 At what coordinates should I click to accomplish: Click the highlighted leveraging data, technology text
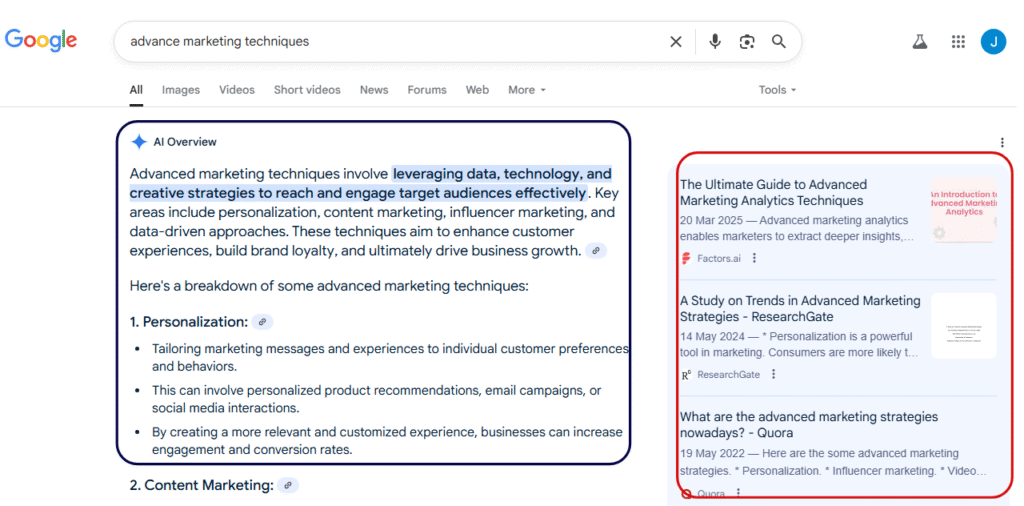[x=370, y=183]
